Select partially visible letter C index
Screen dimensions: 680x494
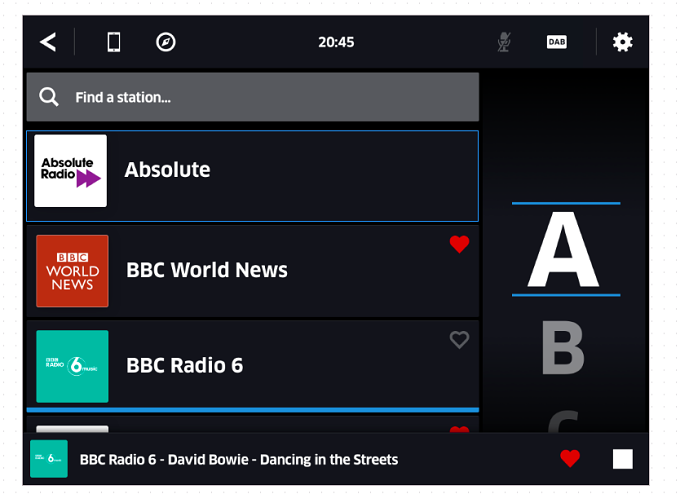point(563,422)
